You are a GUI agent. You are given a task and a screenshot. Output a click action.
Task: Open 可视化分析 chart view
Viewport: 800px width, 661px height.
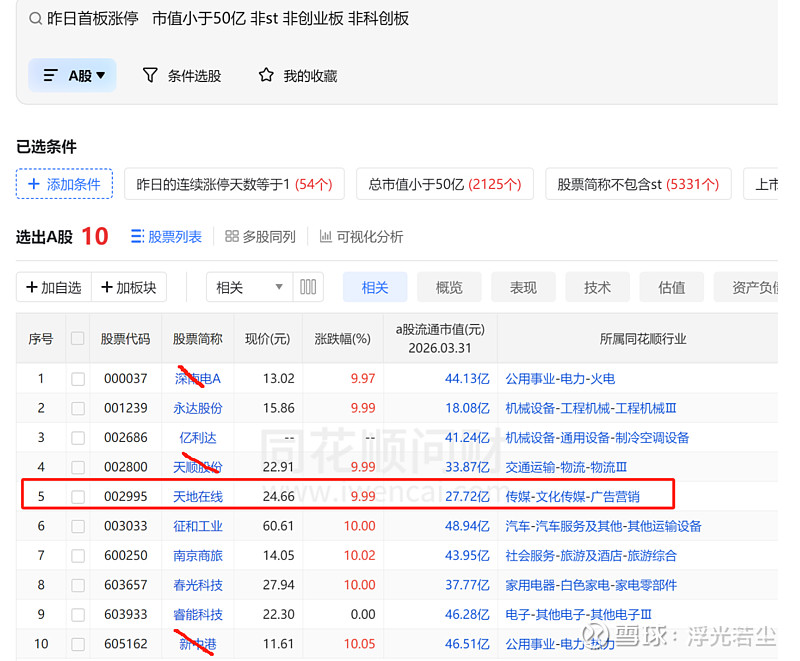pyautogui.click(x=326, y=237)
